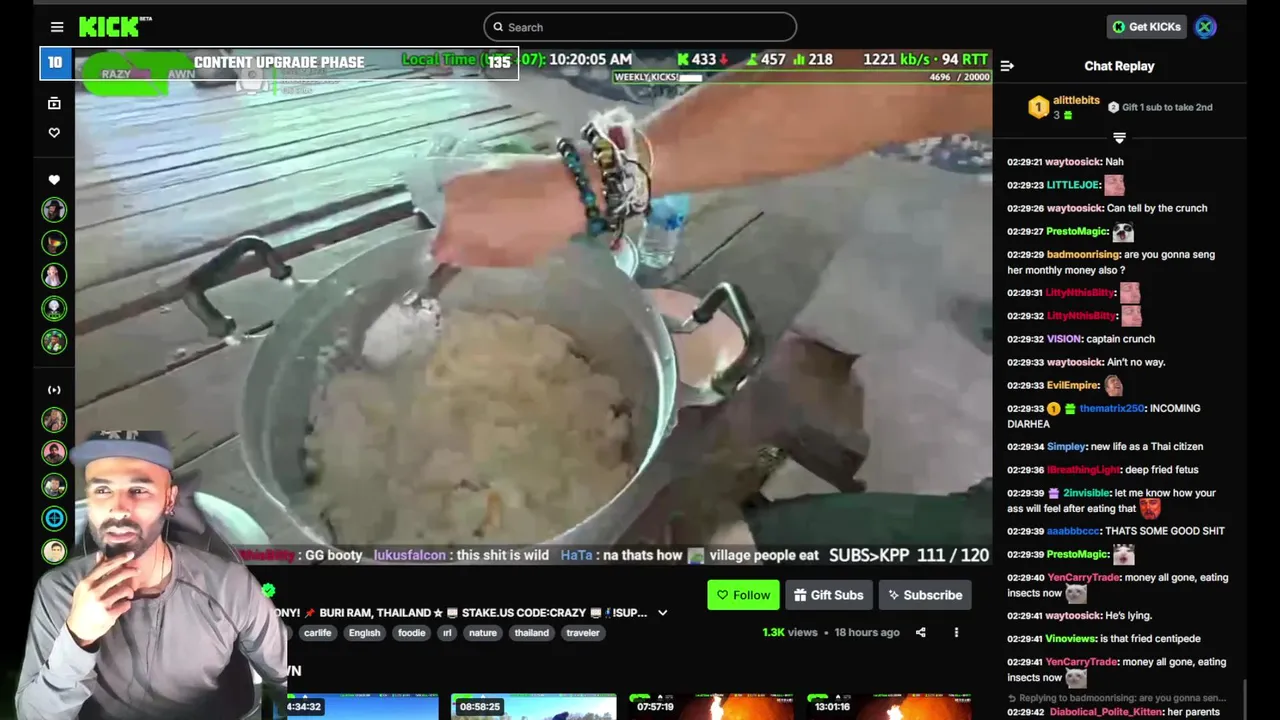The width and height of the screenshot is (1280, 720).
Task: Click LITTLEJOE's emote in chat
Action: pyautogui.click(x=1114, y=185)
